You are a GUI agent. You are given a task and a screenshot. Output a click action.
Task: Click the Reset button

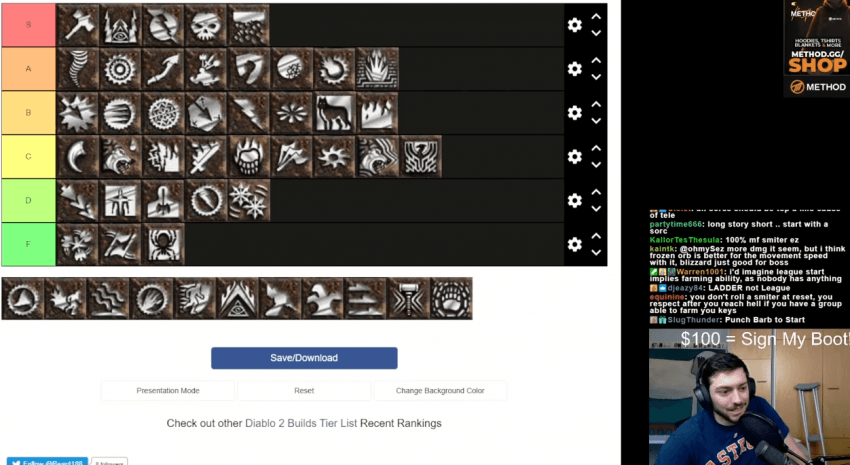304,391
